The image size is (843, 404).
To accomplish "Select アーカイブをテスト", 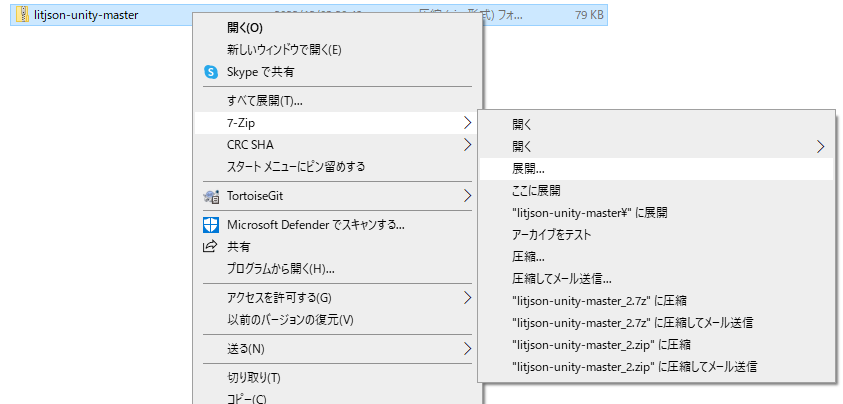I will [x=656, y=235].
